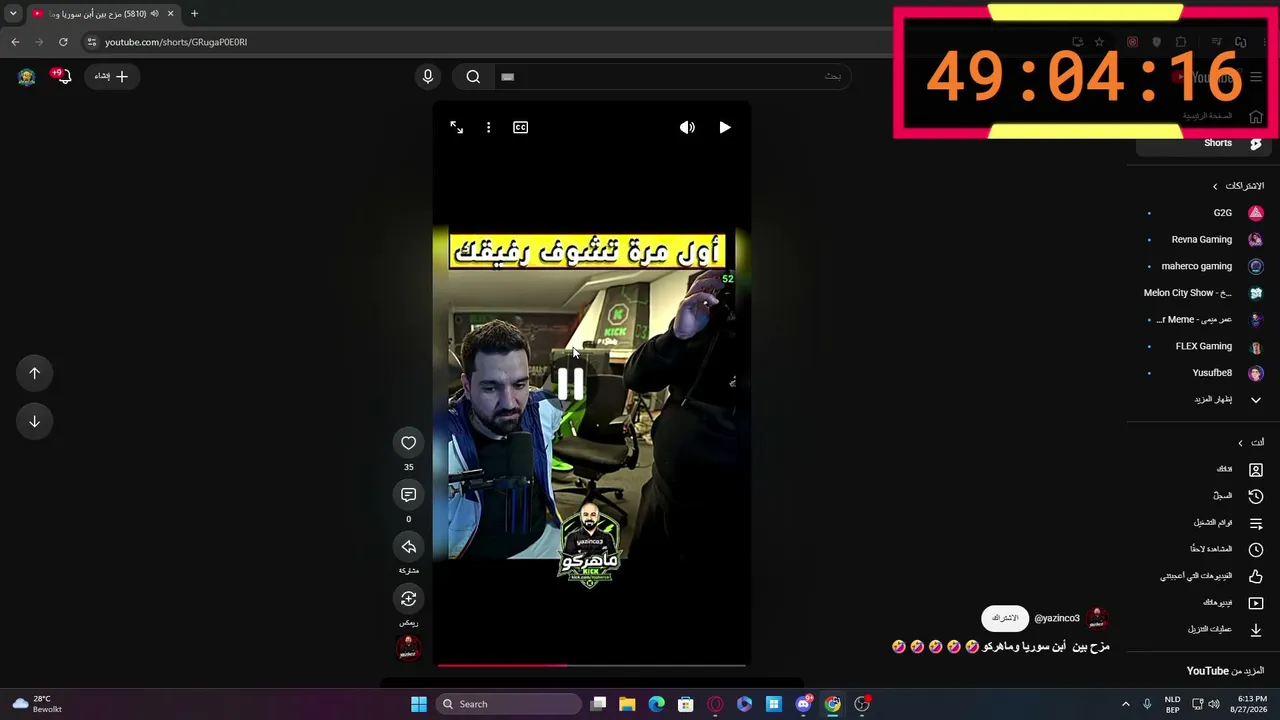Toggle closed captions on the Short
The width and height of the screenshot is (1280, 720).
(520, 127)
